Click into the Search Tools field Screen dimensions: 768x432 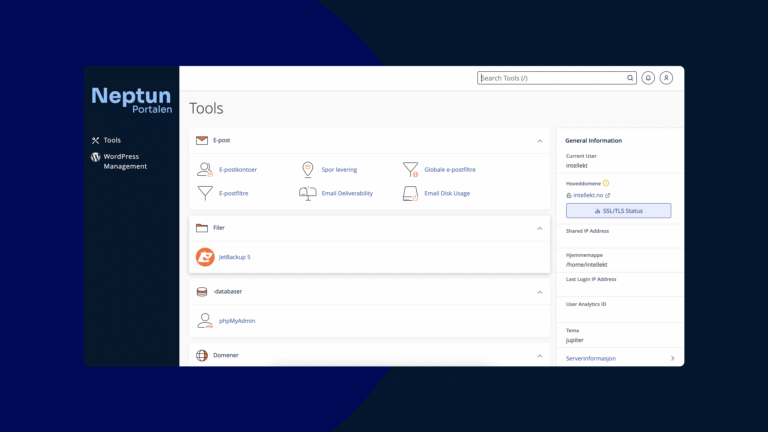[x=553, y=78]
